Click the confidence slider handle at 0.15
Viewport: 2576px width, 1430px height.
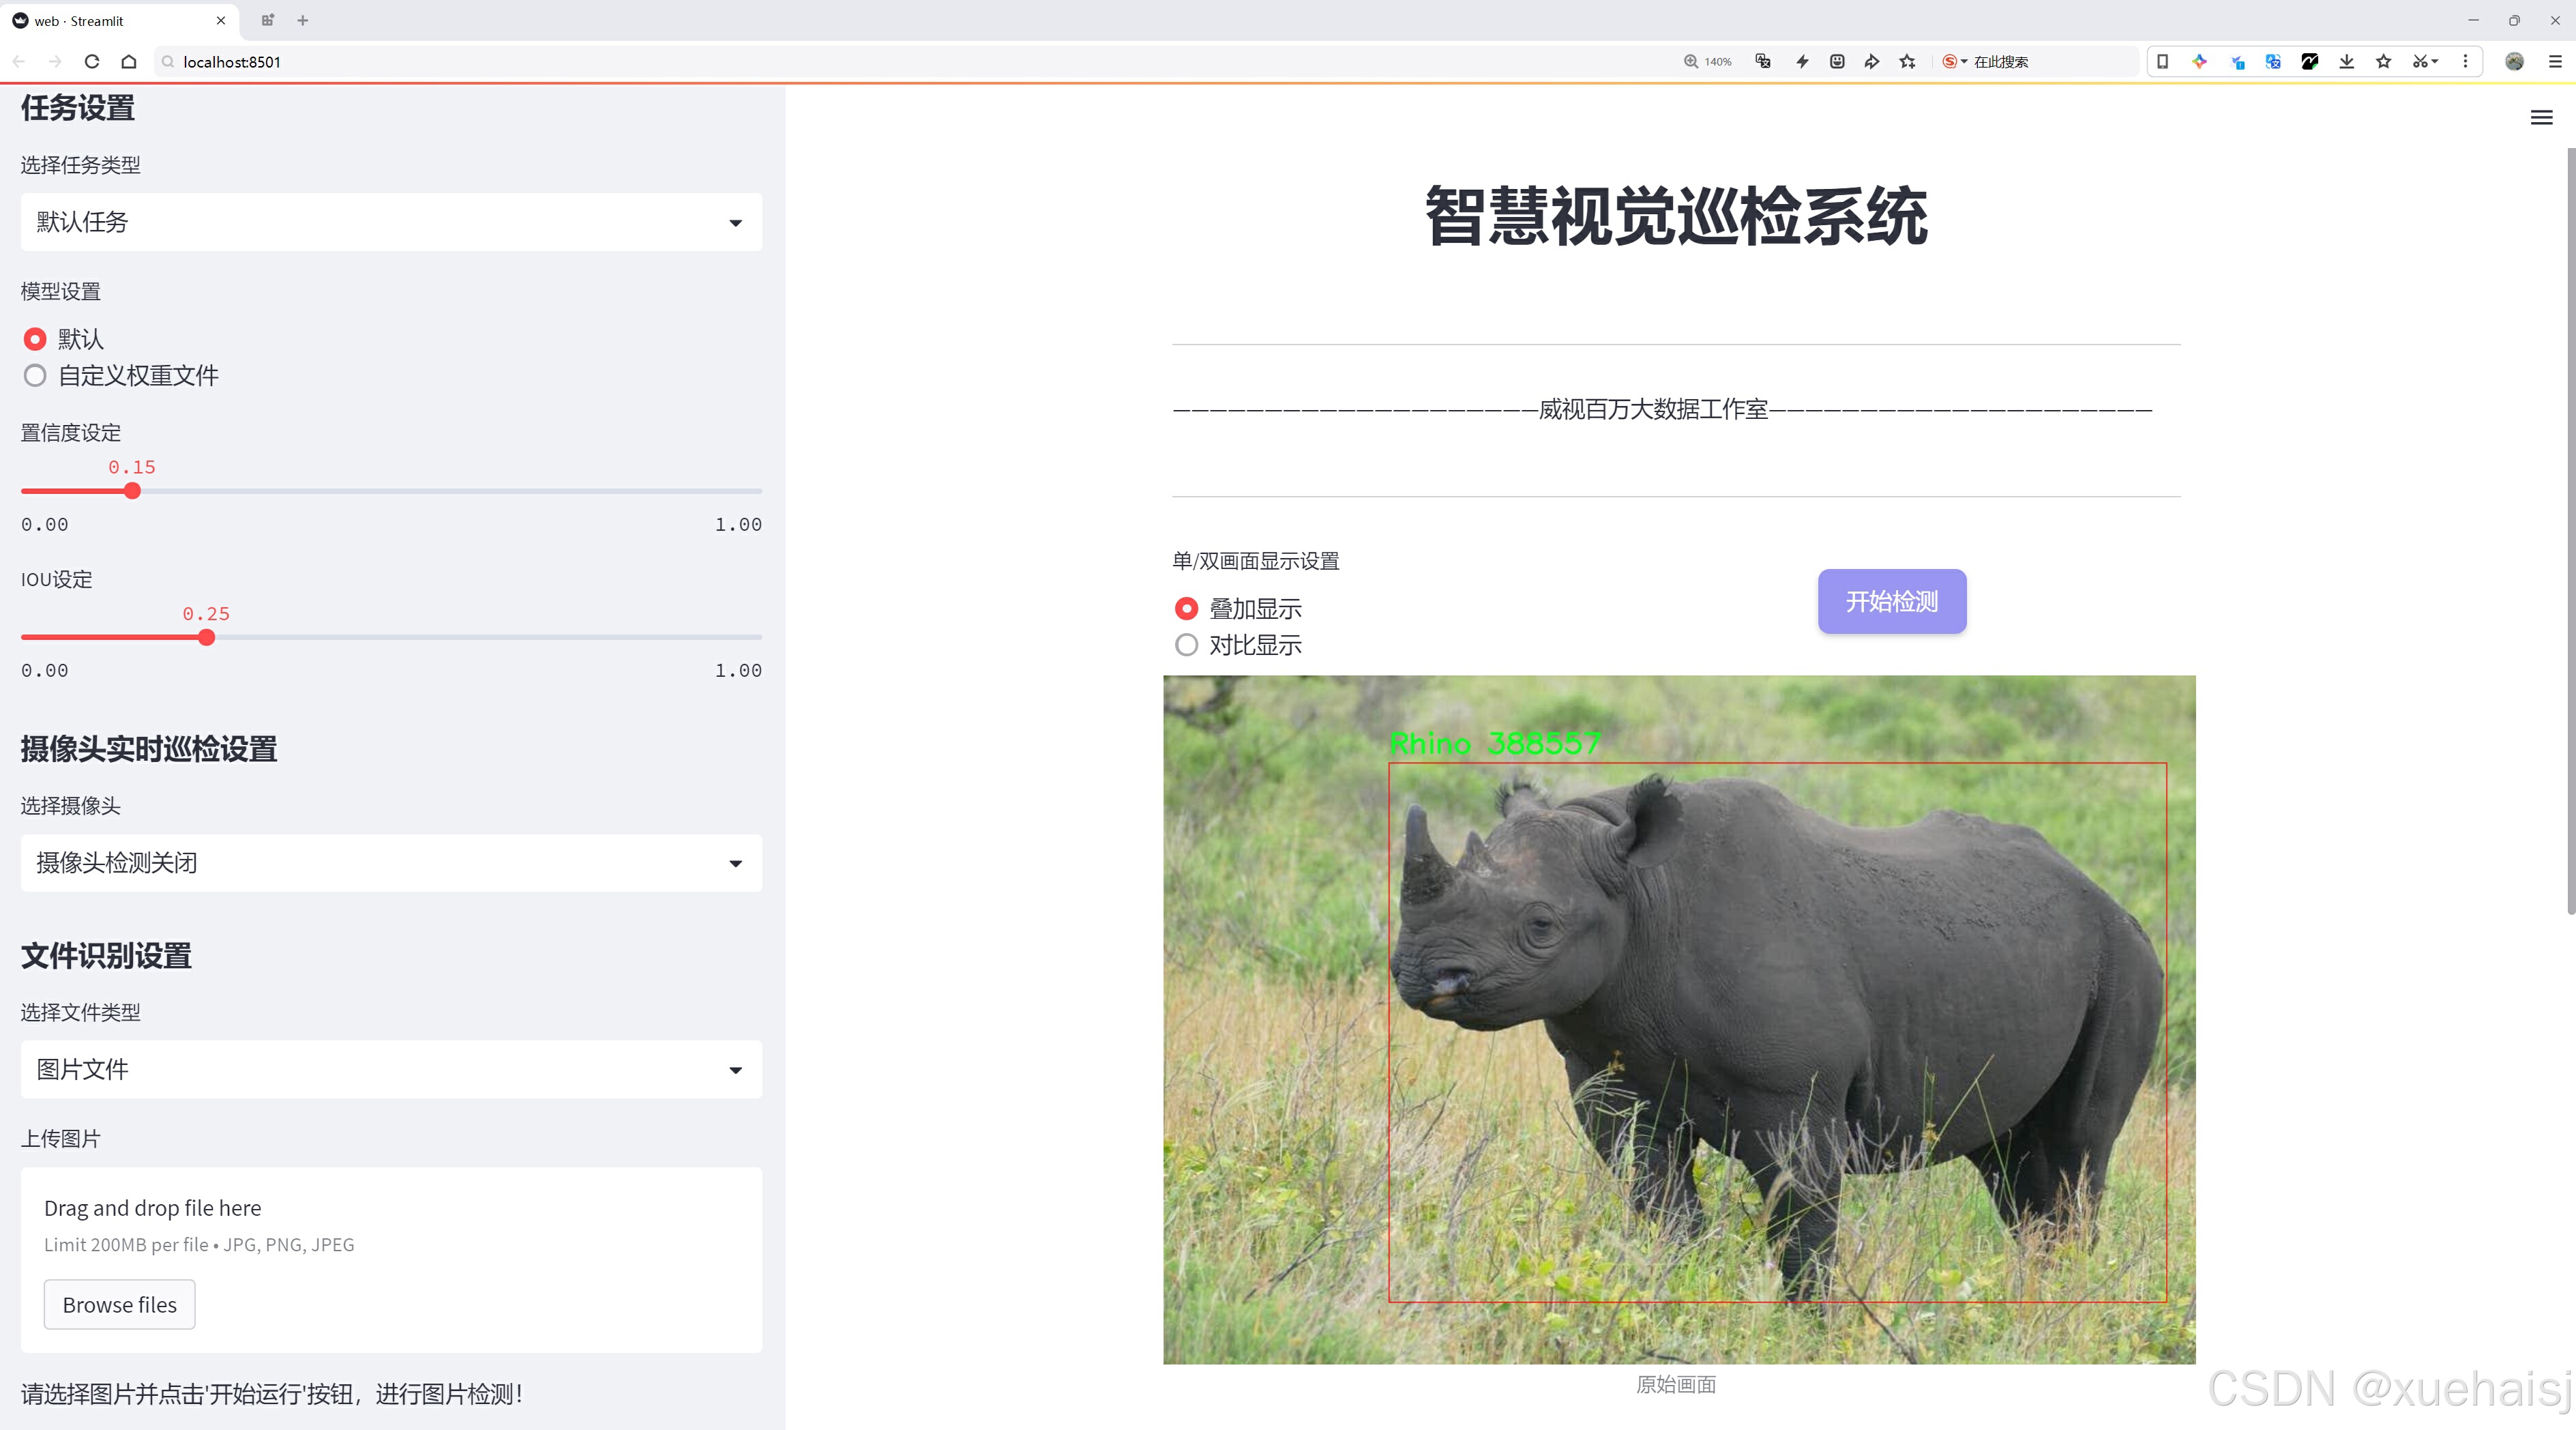(132, 491)
